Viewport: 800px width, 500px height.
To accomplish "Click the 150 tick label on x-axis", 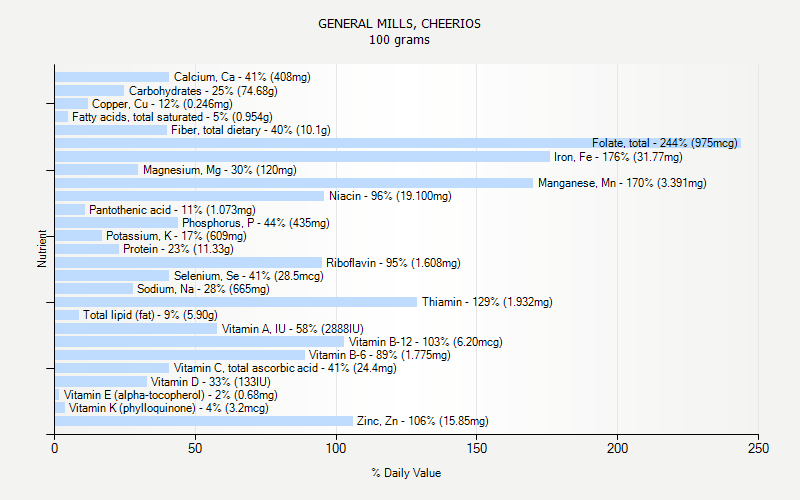I will (x=477, y=448).
